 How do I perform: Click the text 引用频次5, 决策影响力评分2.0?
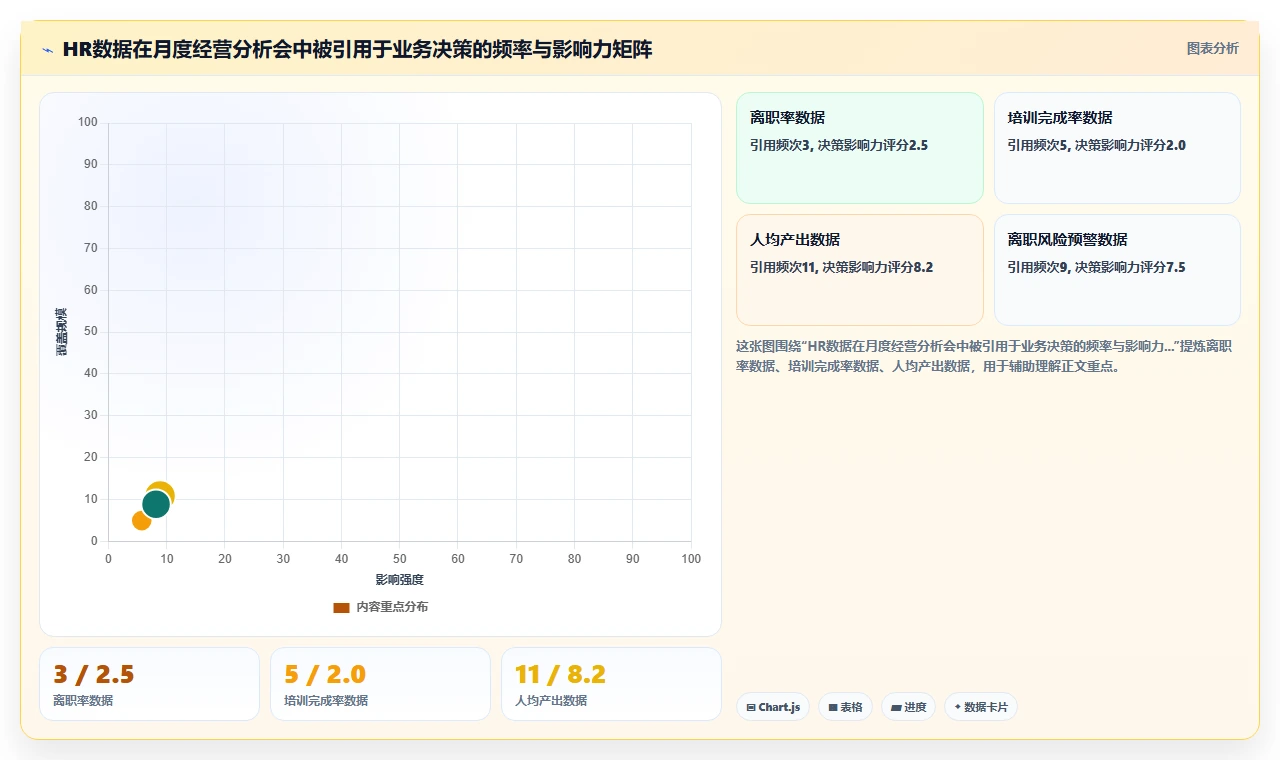click(1096, 145)
